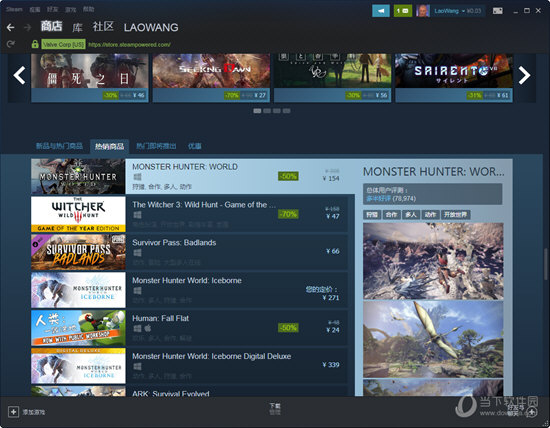Click Windows icon under Human: Fall Flat

click(x=138, y=328)
